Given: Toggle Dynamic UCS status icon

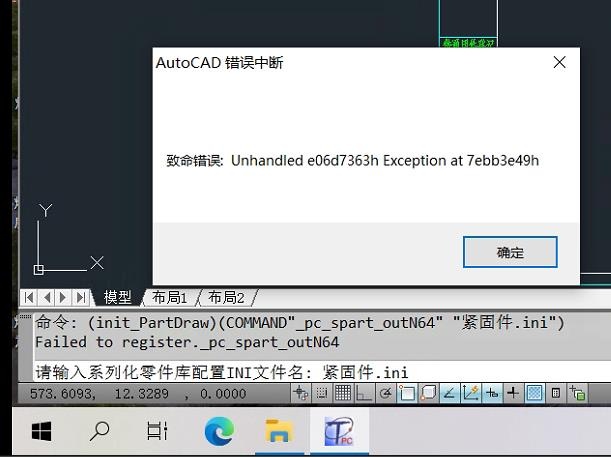Looking at the screenshot, I should pos(470,393).
